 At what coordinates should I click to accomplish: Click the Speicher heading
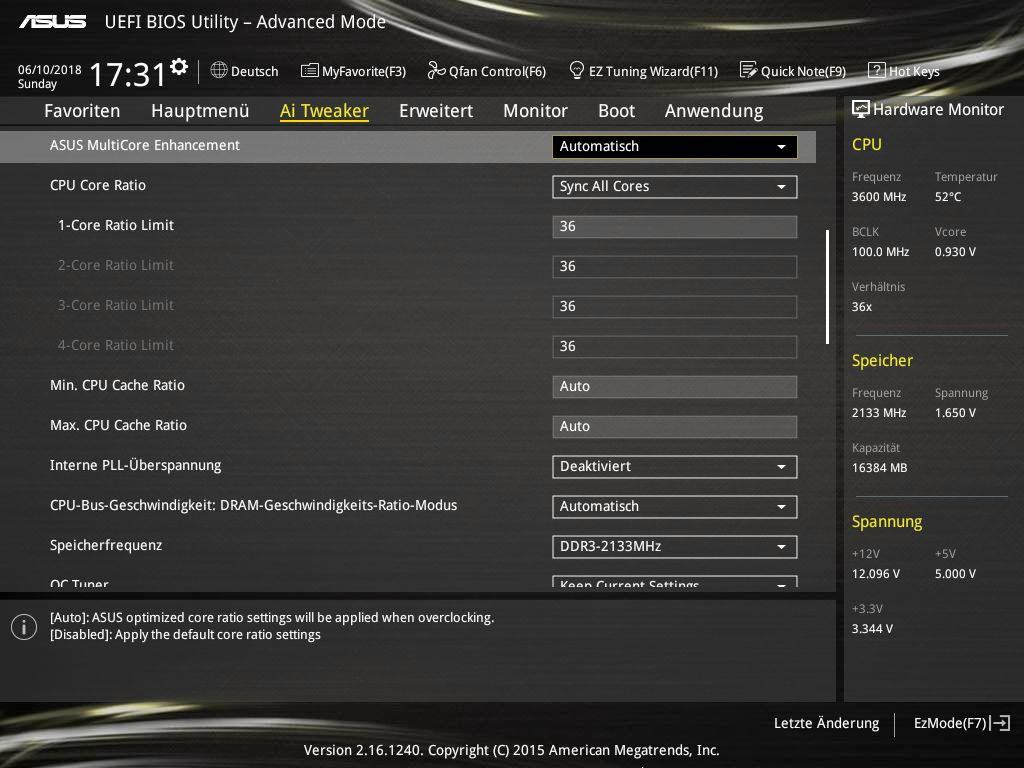(882, 360)
